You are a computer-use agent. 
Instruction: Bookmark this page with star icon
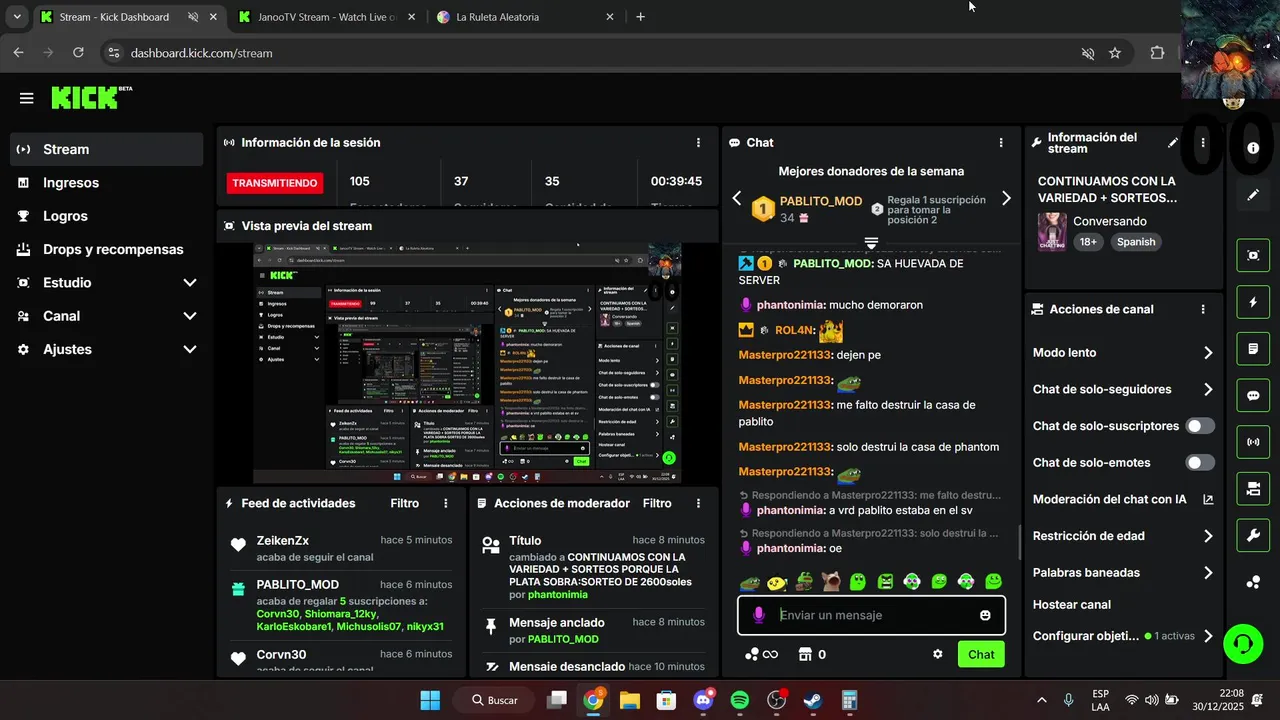[1115, 53]
